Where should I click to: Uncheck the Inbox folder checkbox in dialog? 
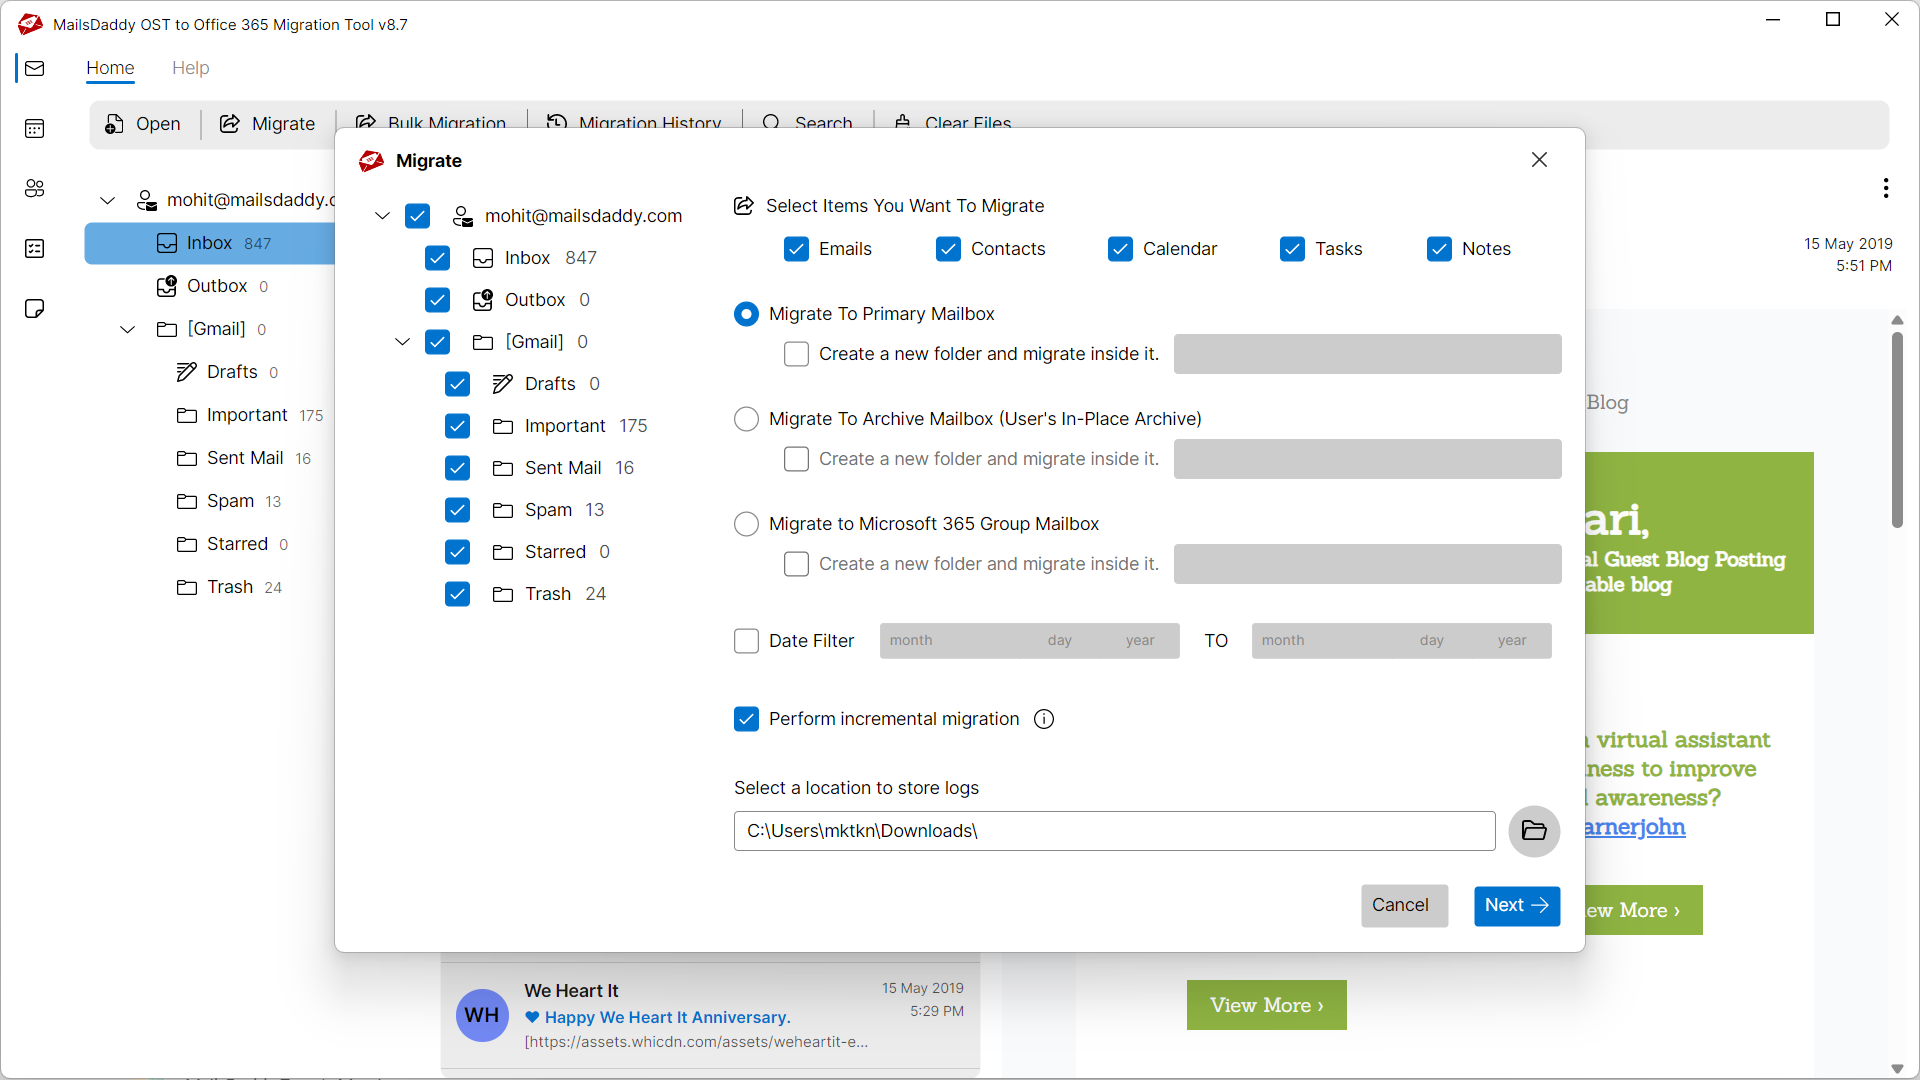437,258
